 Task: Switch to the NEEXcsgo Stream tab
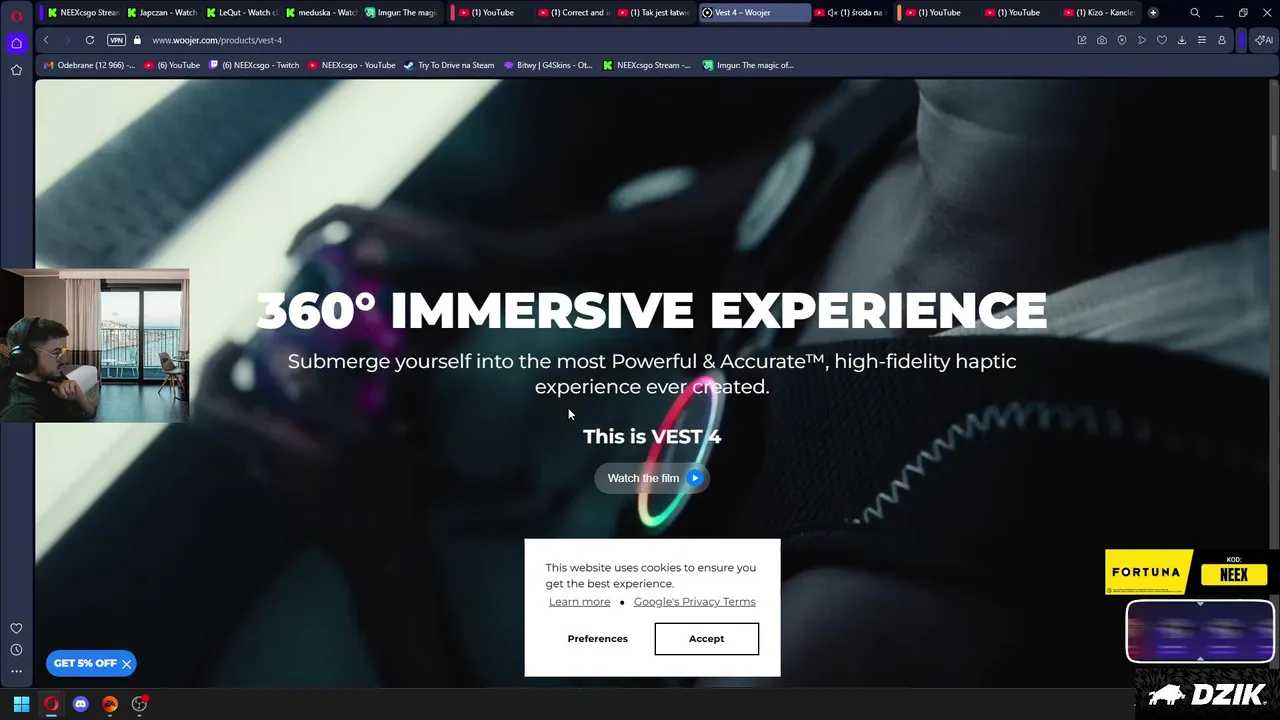(x=82, y=13)
